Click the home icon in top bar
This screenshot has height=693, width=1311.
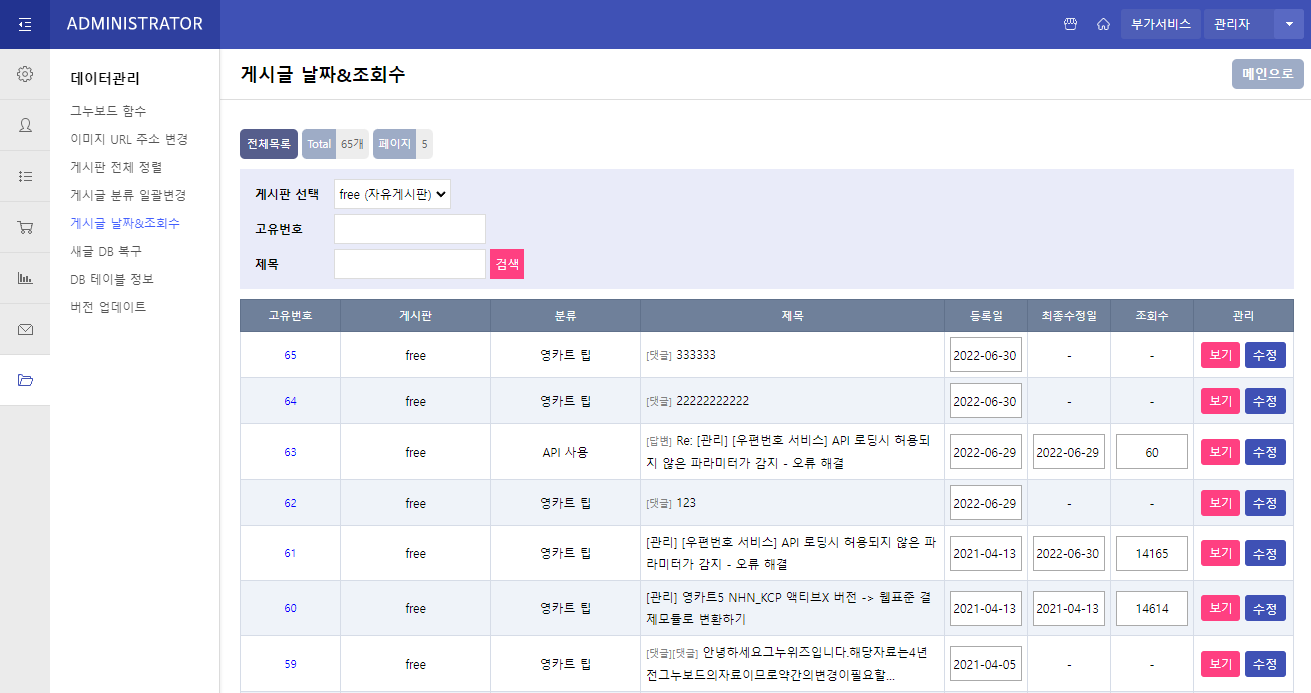point(1103,24)
